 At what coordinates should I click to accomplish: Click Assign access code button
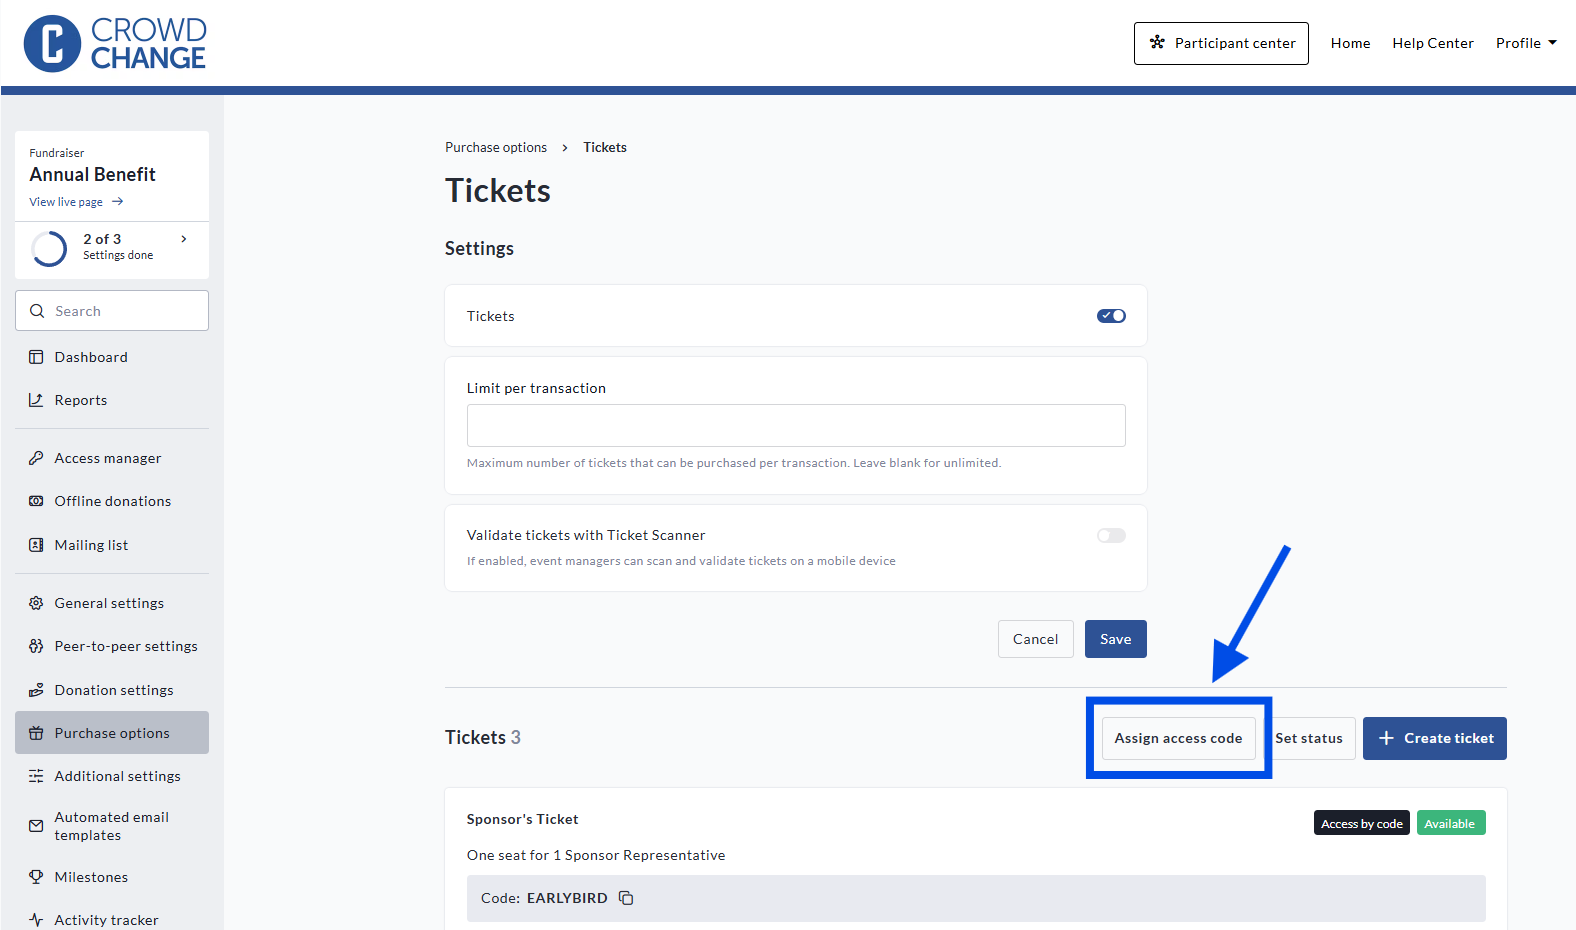point(1178,739)
